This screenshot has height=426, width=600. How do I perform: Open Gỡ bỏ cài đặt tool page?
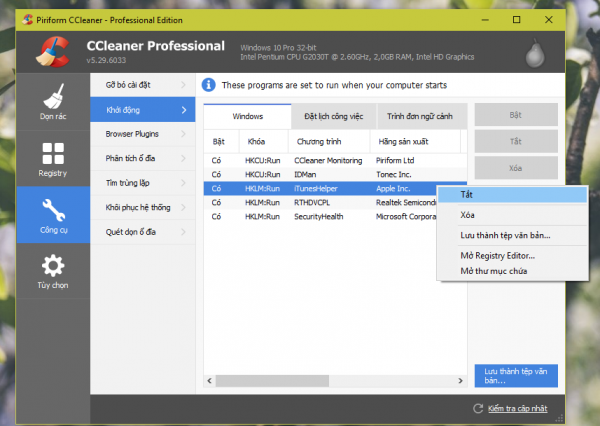point(143,85)
